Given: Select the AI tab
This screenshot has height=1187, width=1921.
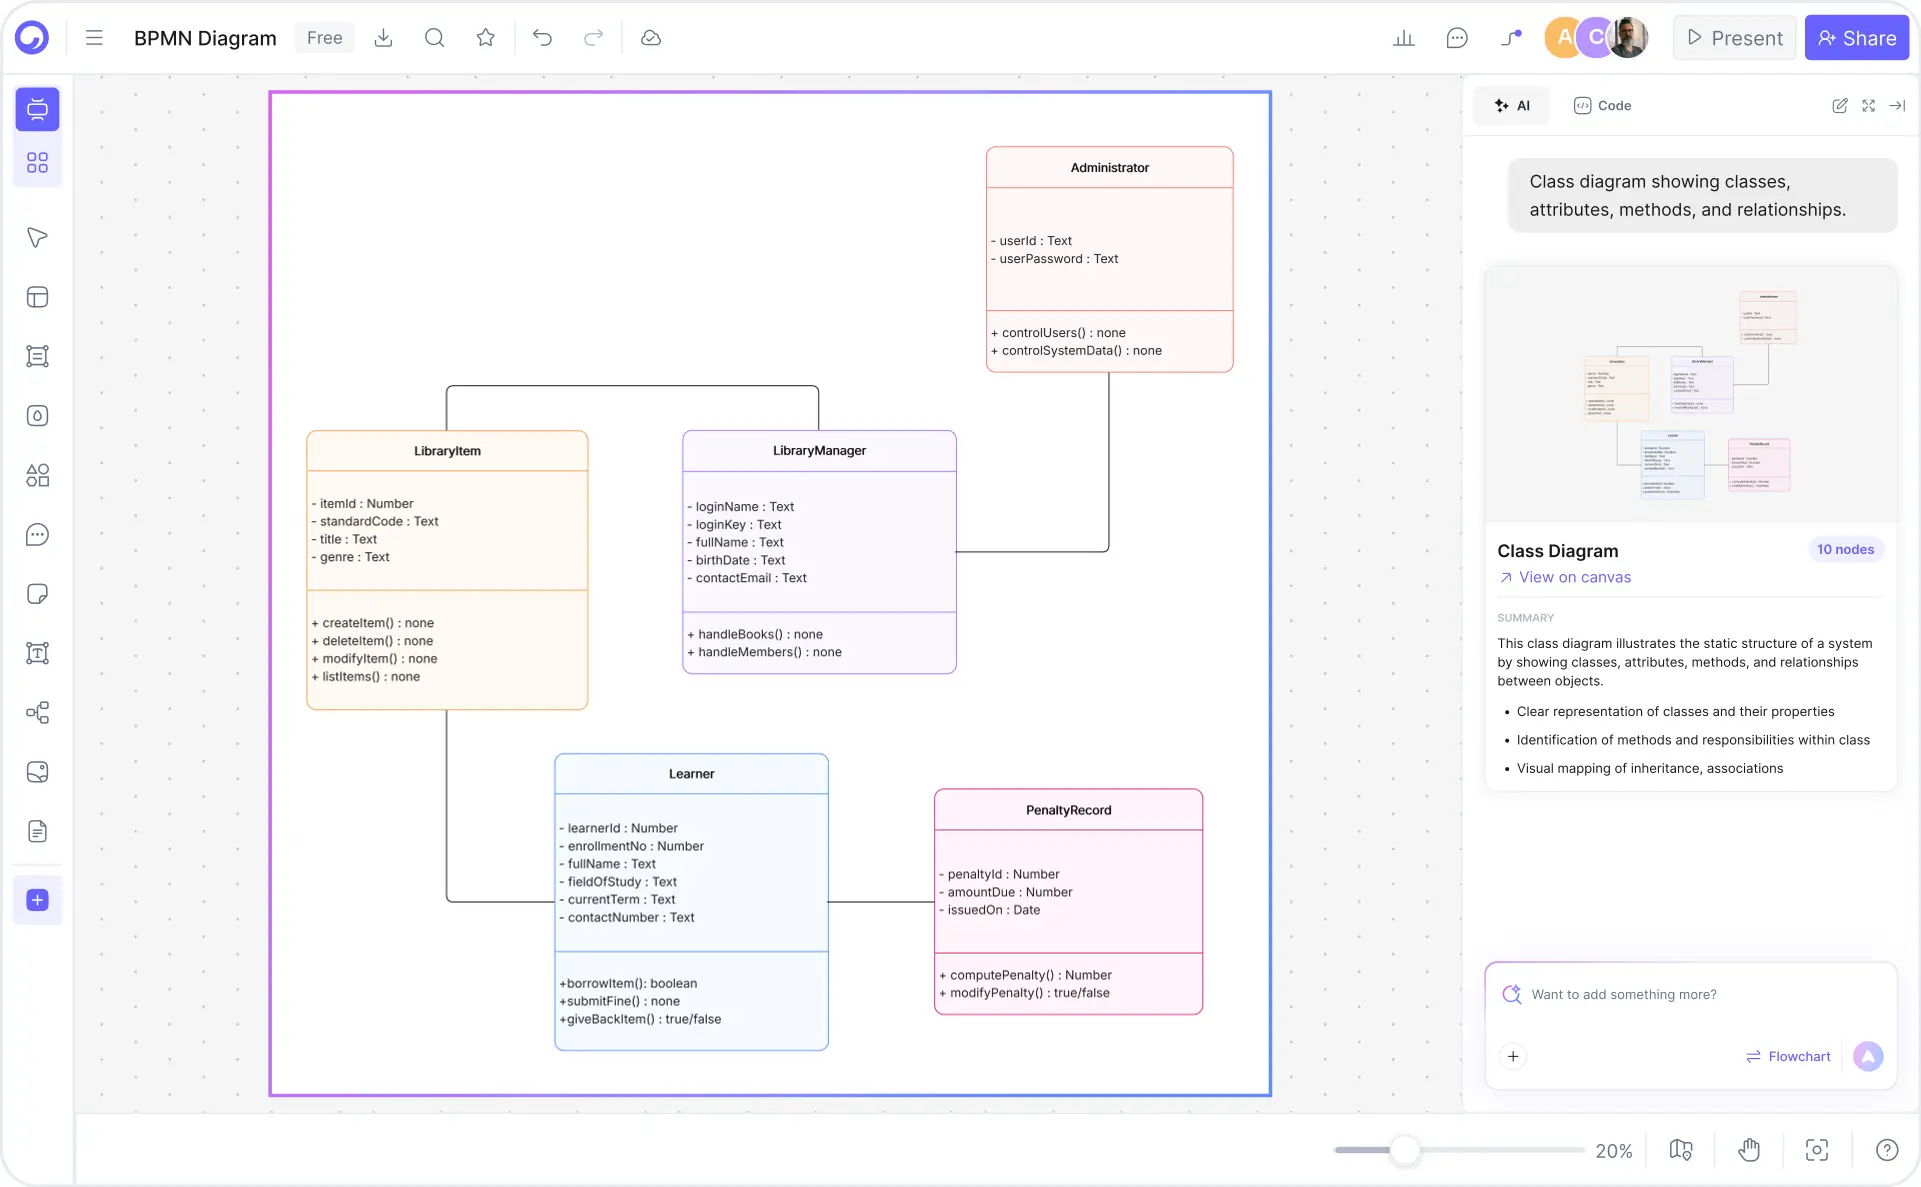Looking at the screenshot, I should (1511, 105).
